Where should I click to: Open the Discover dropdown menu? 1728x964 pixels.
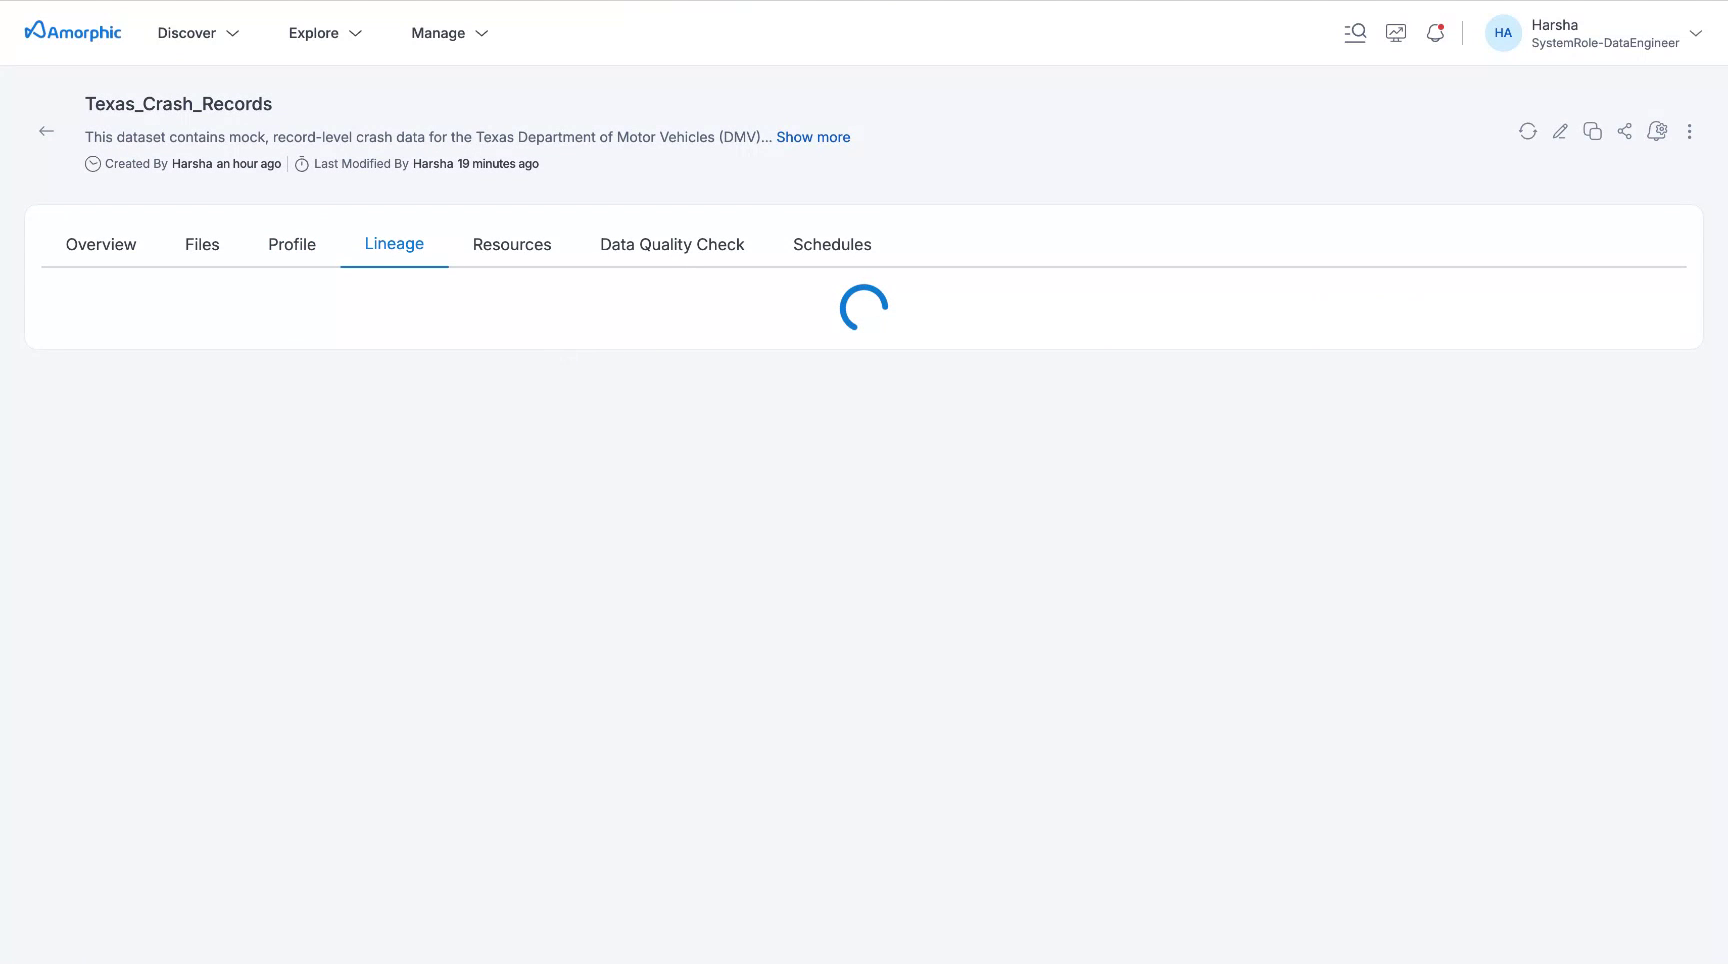(x=197, y=32)
